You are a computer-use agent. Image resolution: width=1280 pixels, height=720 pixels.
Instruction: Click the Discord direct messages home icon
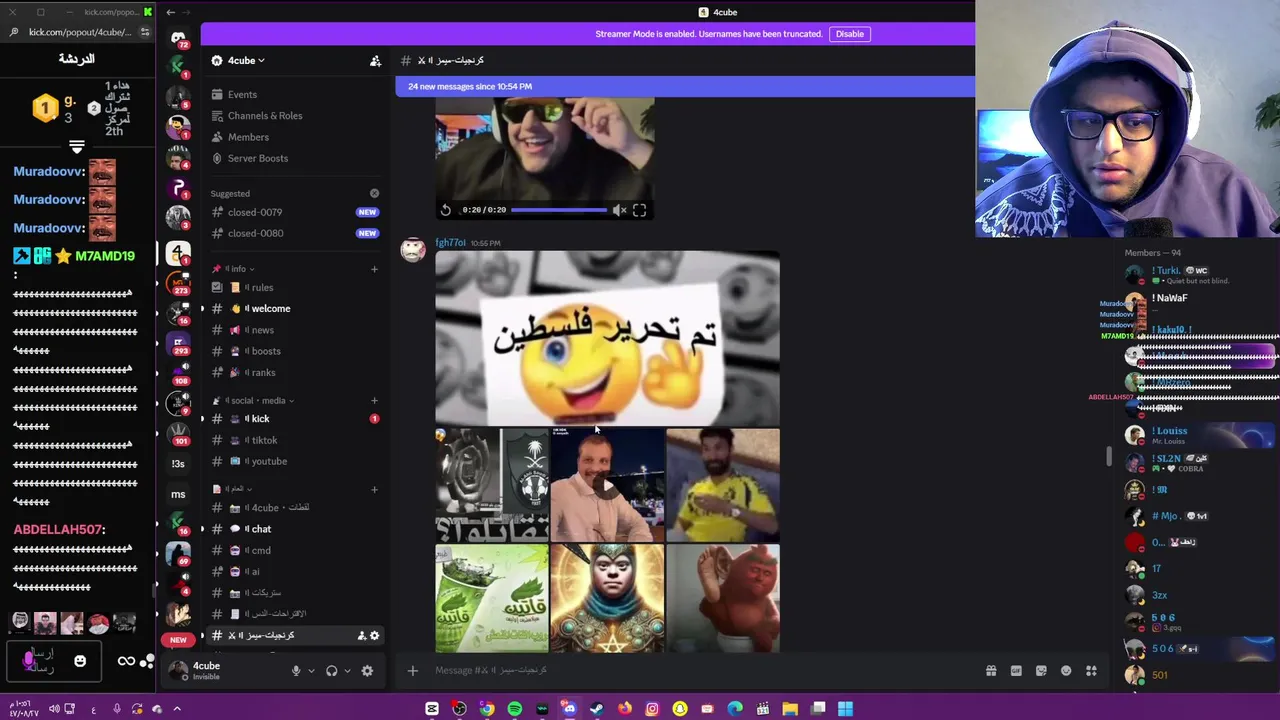pyautogui.click(x=178, y=38)
